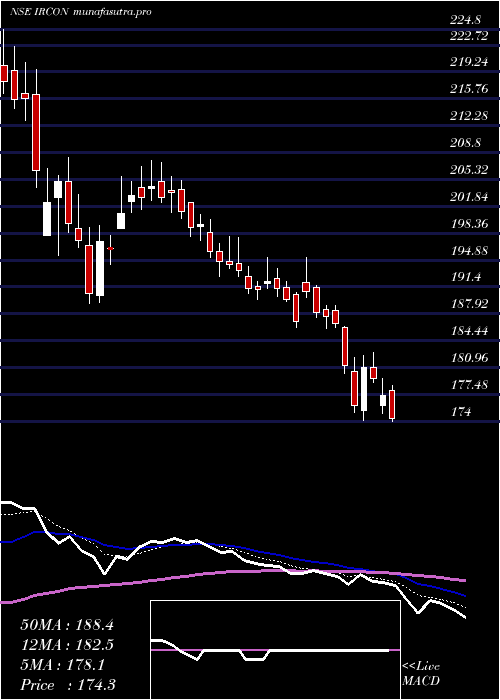Select the 222.72 price axis label

click(469, 36)
